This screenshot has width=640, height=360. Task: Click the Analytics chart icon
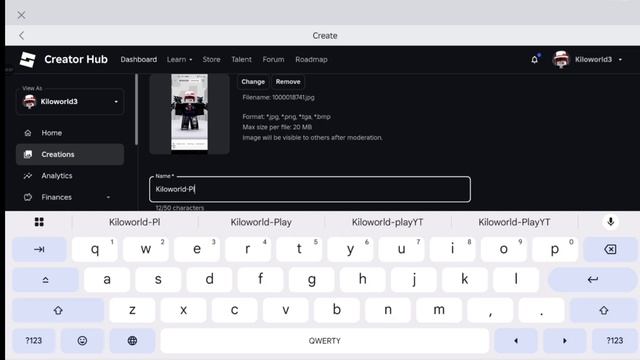tap(28, 176)
